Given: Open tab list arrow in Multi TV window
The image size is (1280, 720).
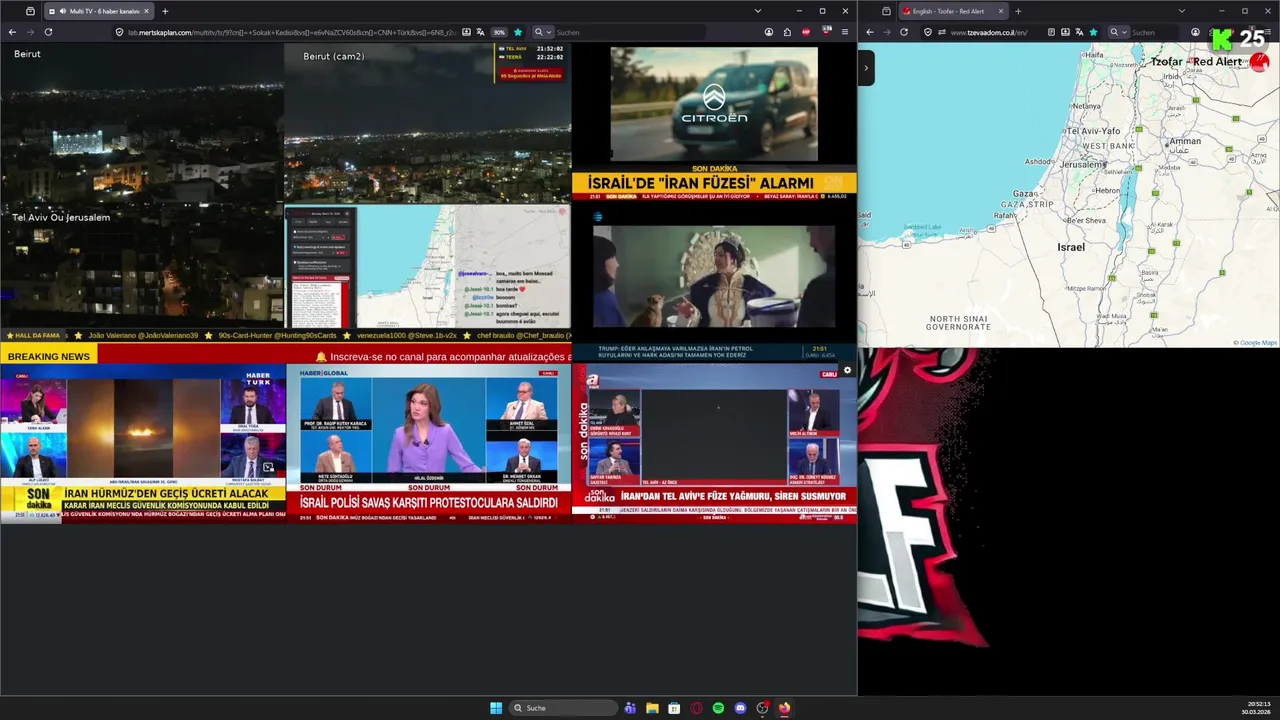Looking at the screenshot, I should 757,11.
